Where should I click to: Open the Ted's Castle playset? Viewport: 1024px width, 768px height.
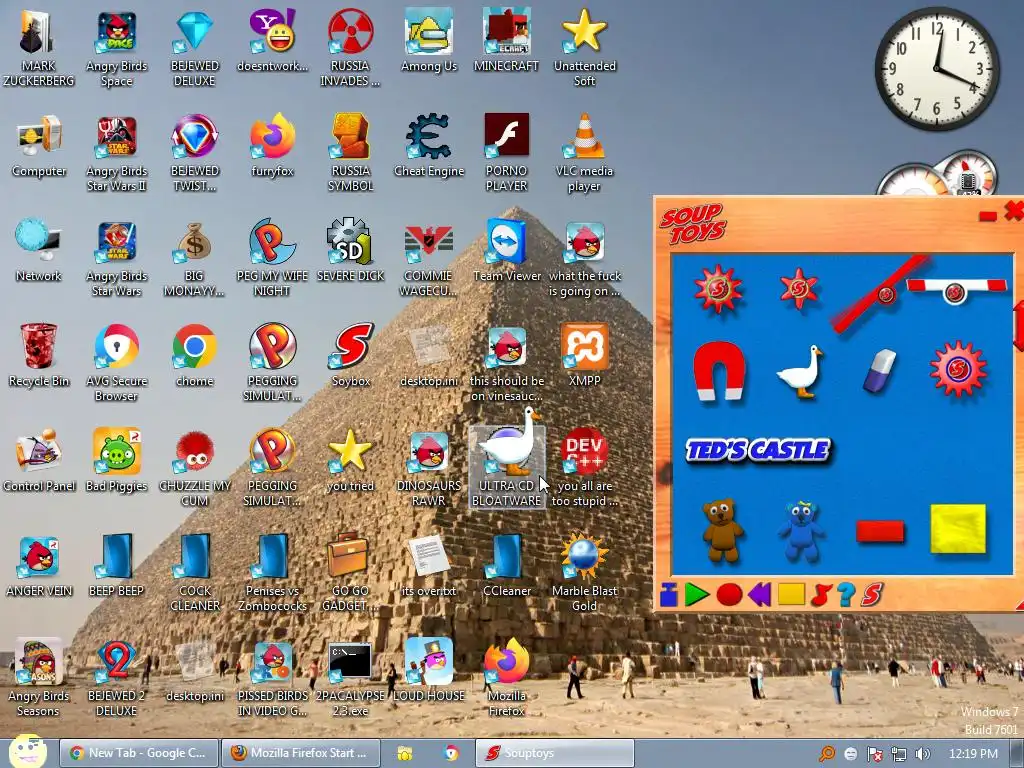pyautogui.click(x=758, y=450)
